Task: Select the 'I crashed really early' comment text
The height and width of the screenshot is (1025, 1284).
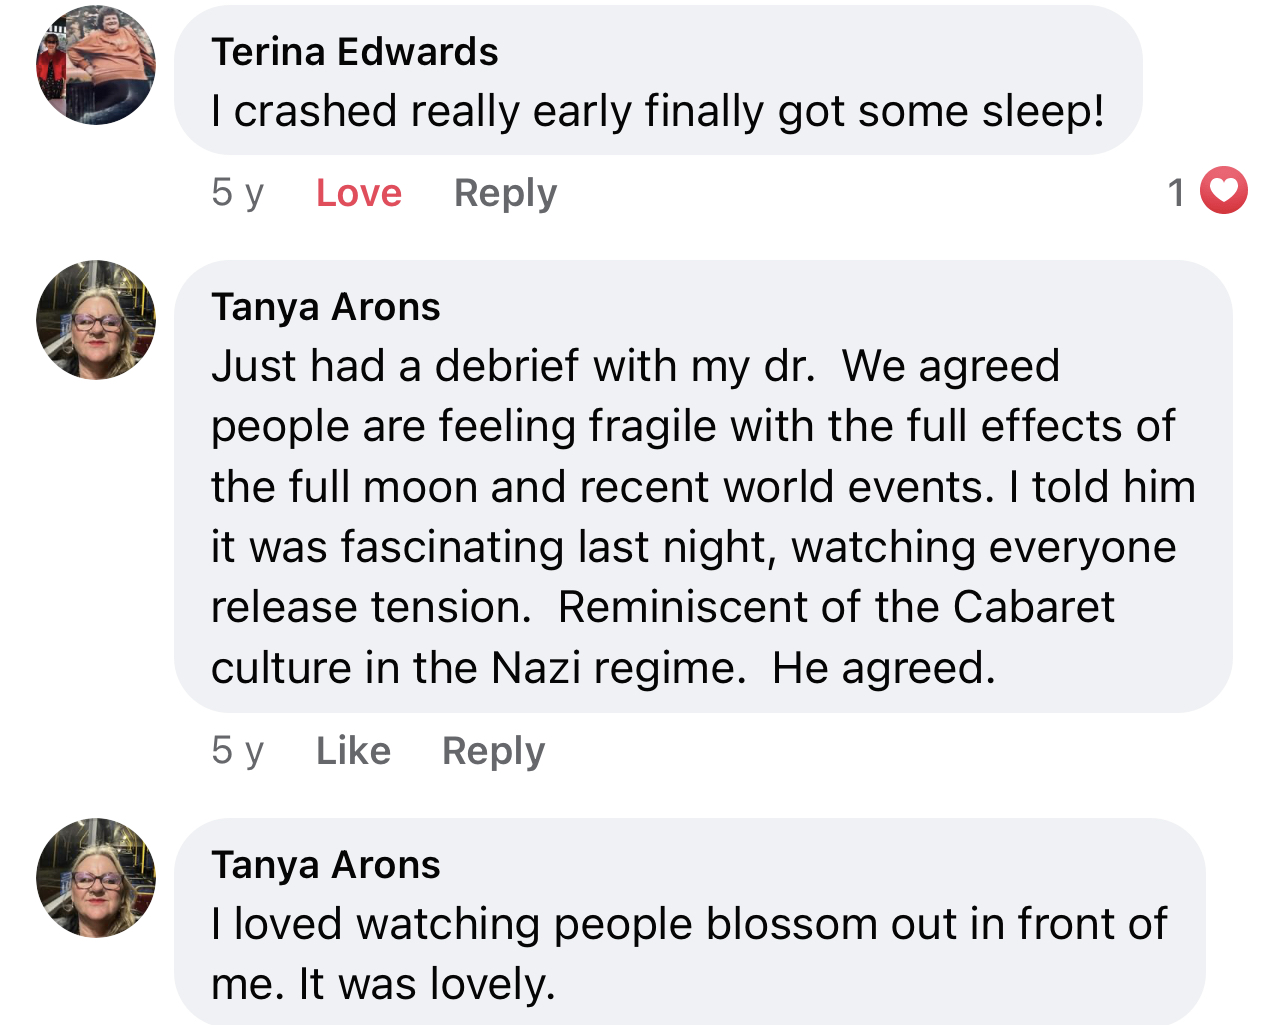Action: [658, 111]
